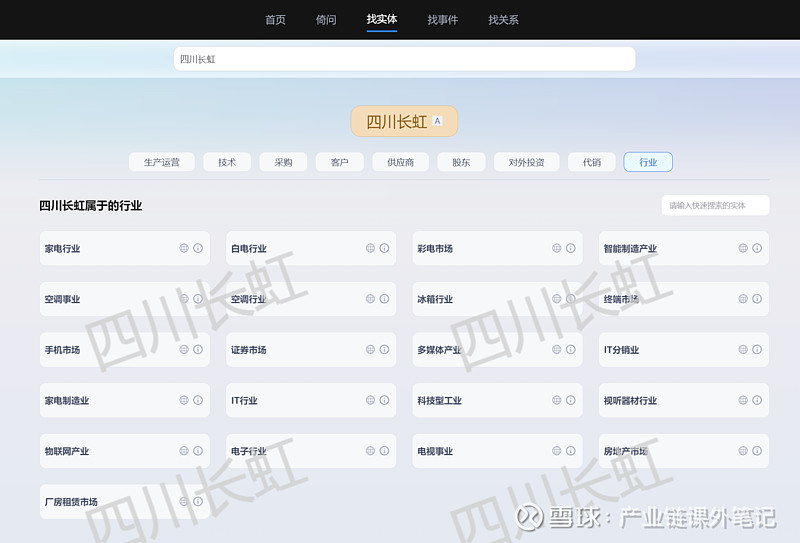Screen dimensions: 800x543
Task: Click the 四川长虹 entity badge
Action: click(x=404, y=121)
